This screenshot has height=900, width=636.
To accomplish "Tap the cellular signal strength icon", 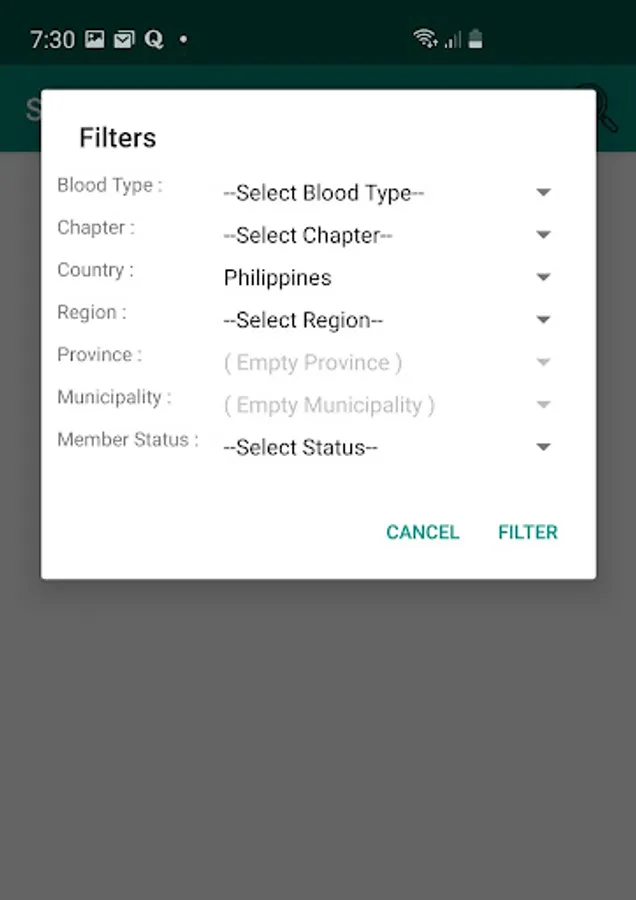I will point(452,39).
